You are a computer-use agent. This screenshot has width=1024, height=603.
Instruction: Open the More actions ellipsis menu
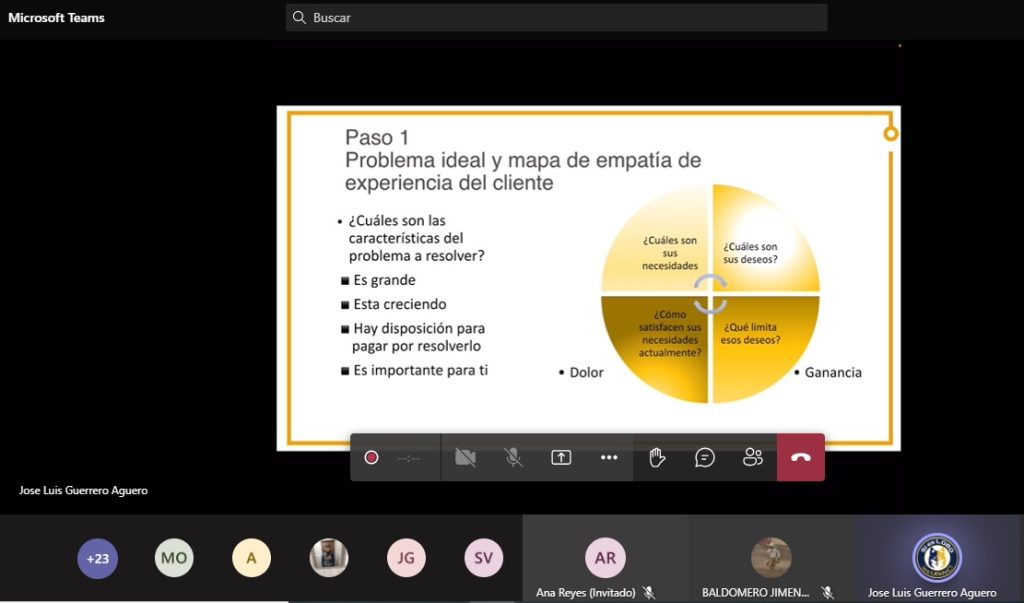(609, 457)
